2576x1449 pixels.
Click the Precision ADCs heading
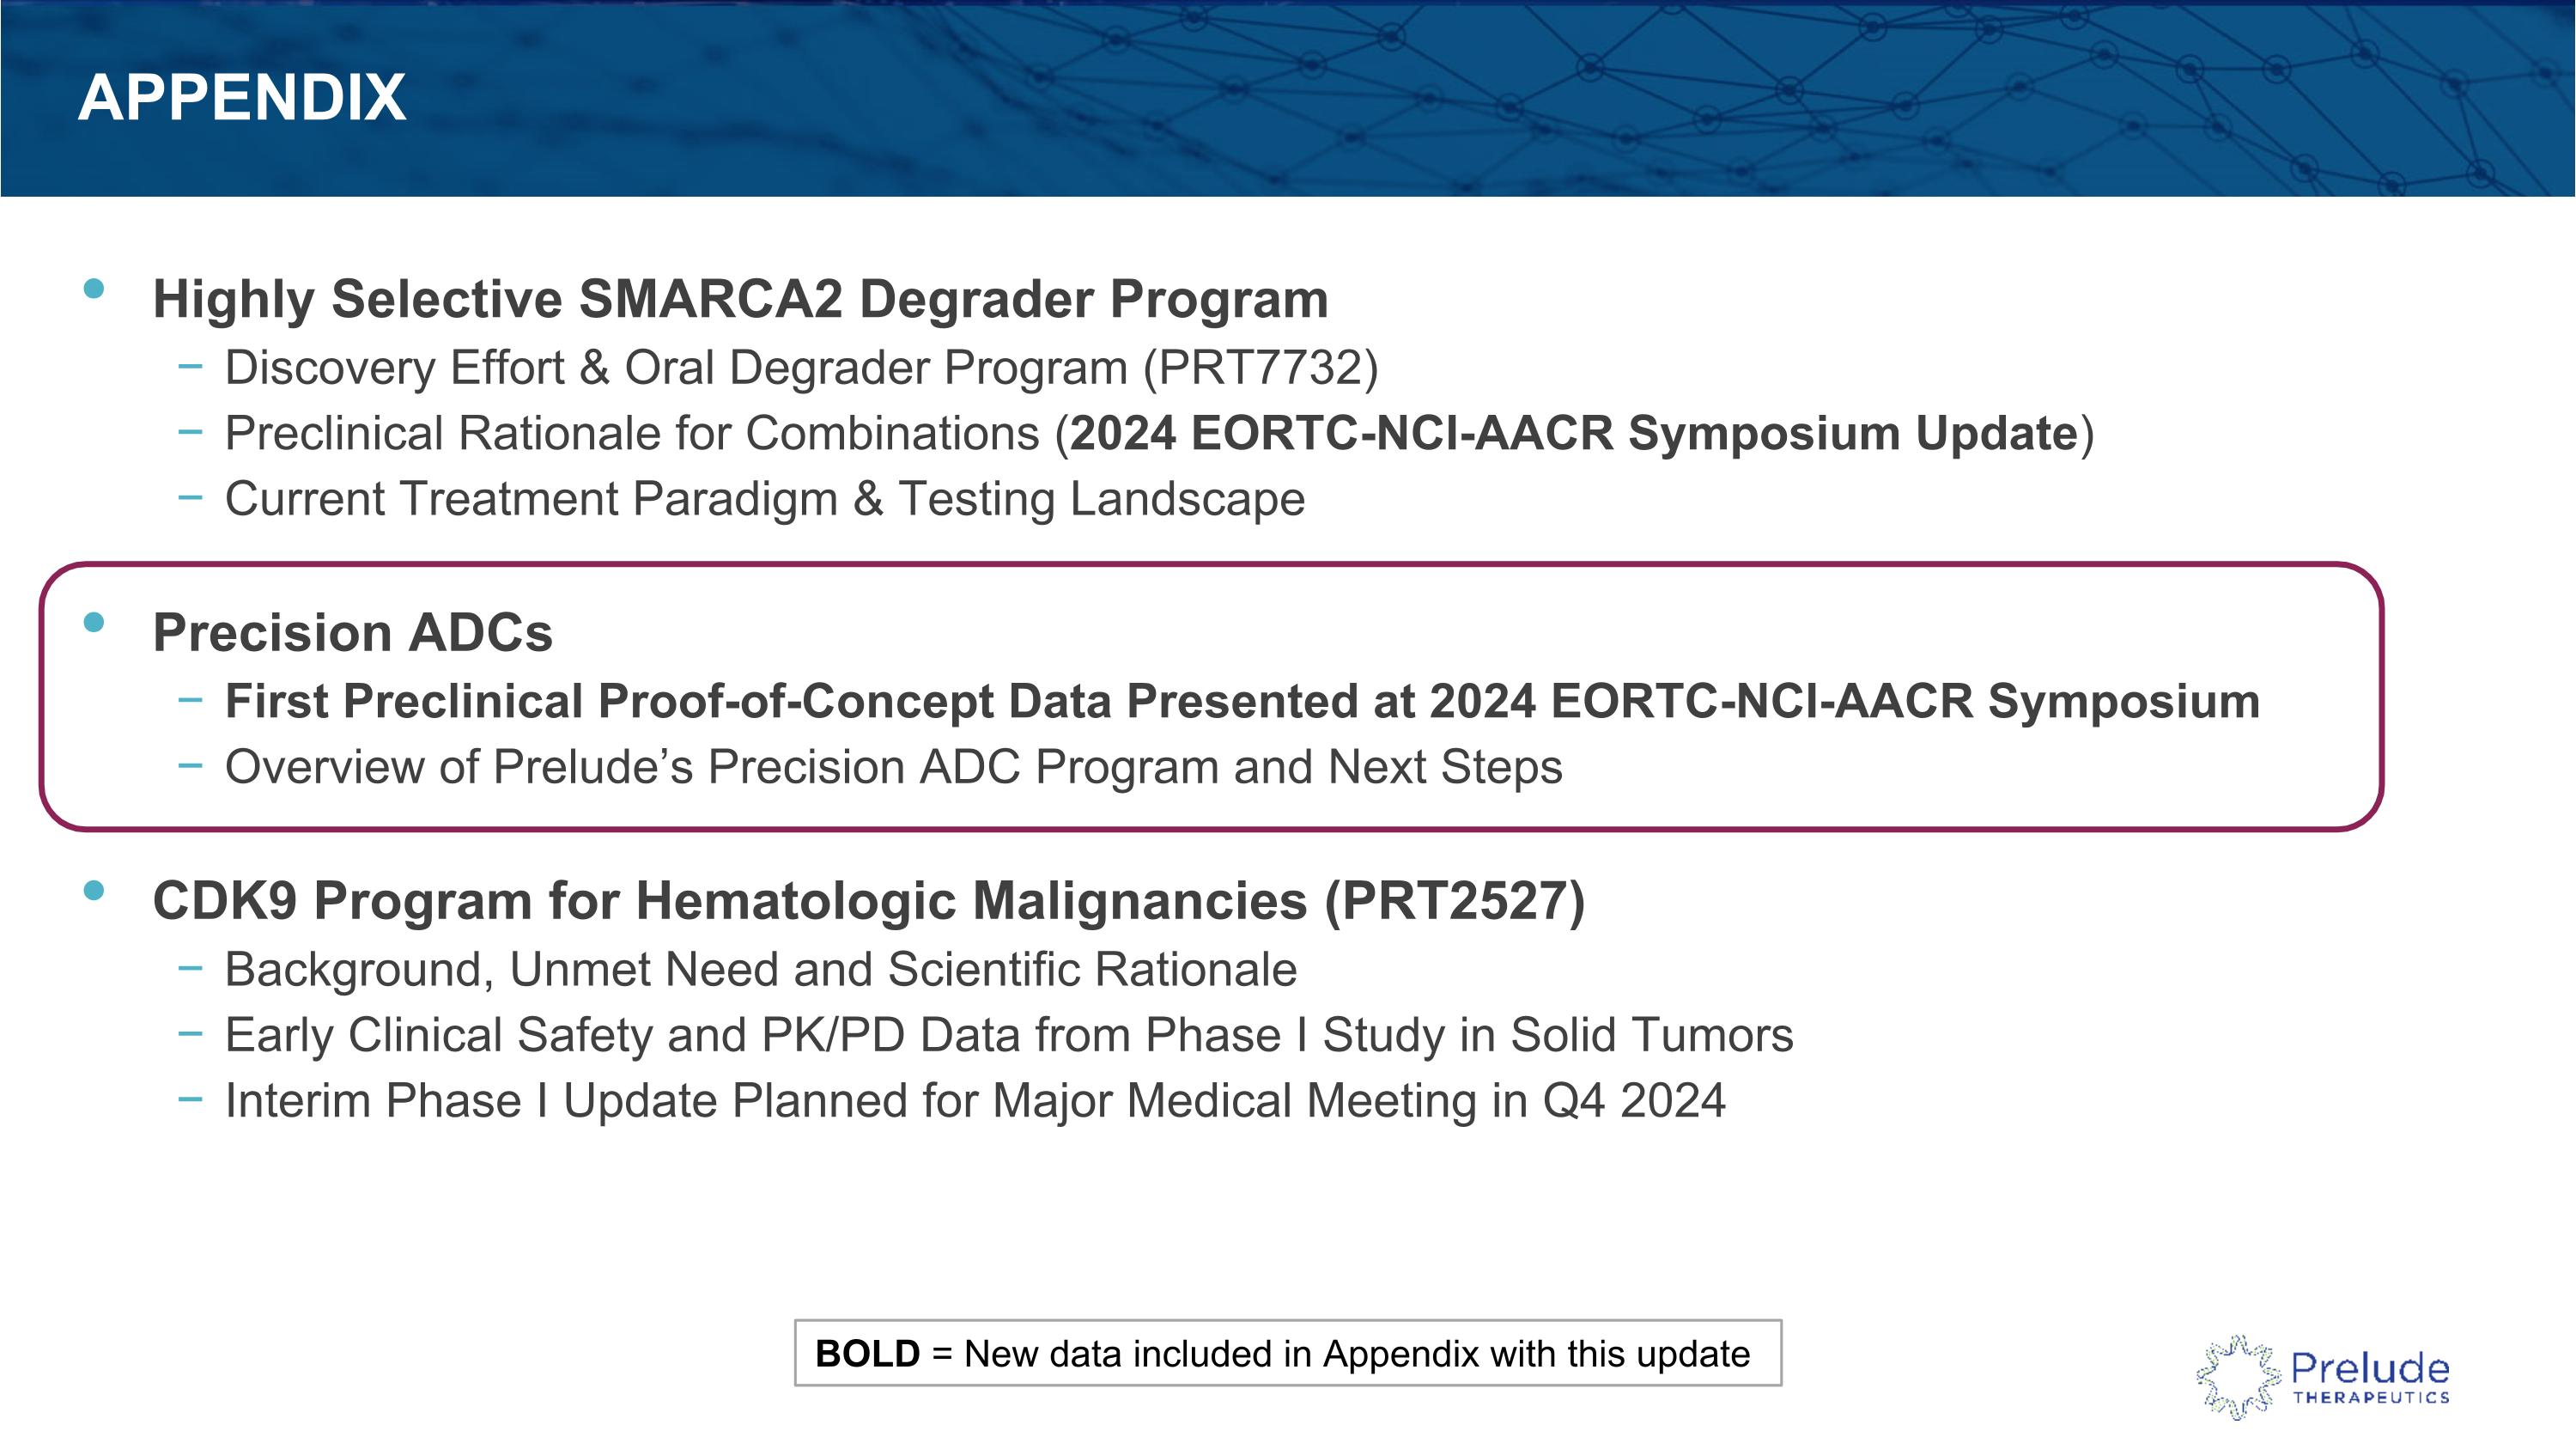[352, 633]
